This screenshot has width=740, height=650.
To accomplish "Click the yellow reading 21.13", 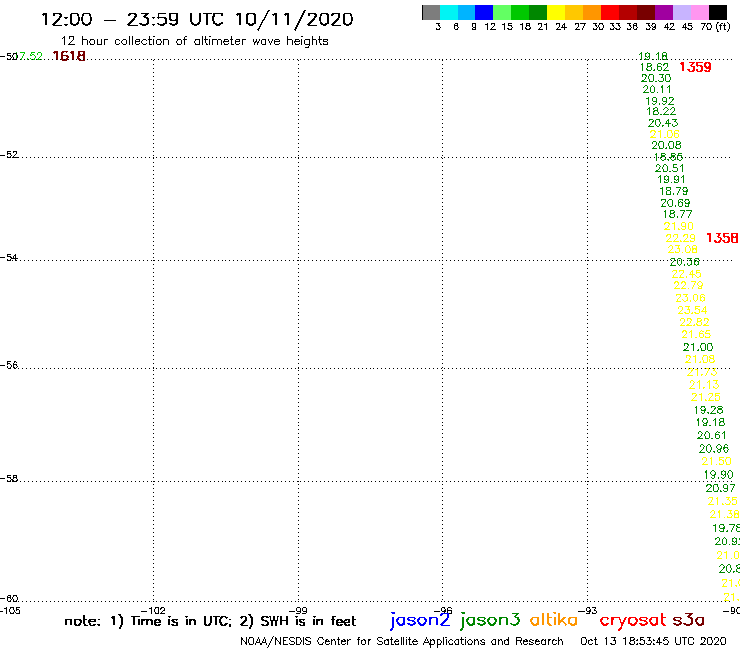I will pyautogui.click(x=704, y=385).
